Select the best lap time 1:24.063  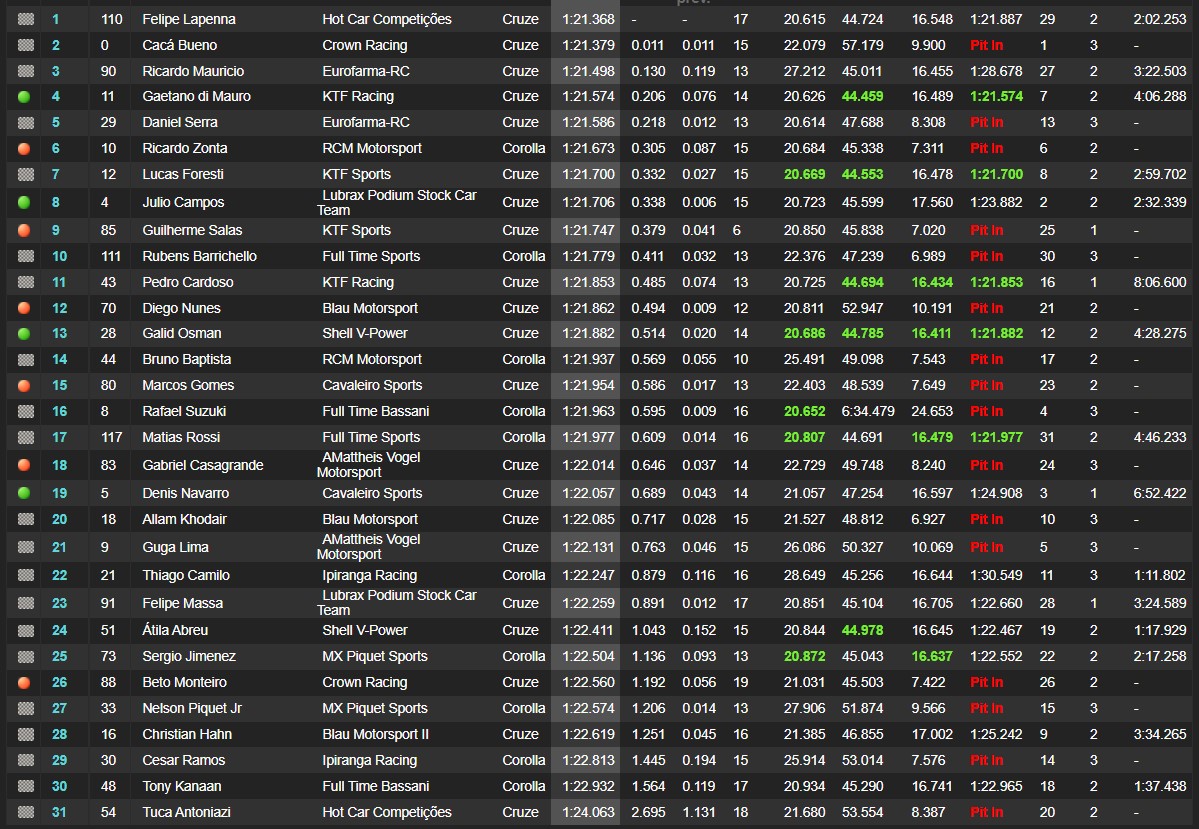[588, 812]
